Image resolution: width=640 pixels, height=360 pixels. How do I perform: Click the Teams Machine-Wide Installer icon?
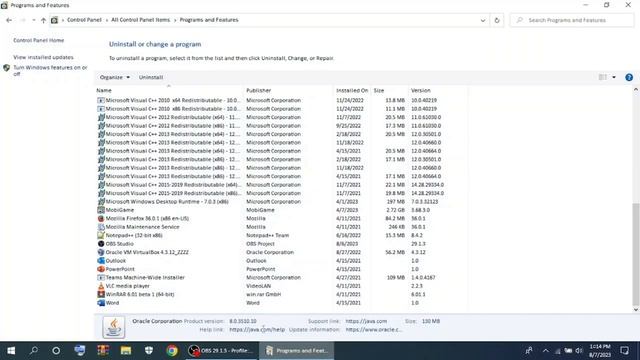(x=101, y=278)
